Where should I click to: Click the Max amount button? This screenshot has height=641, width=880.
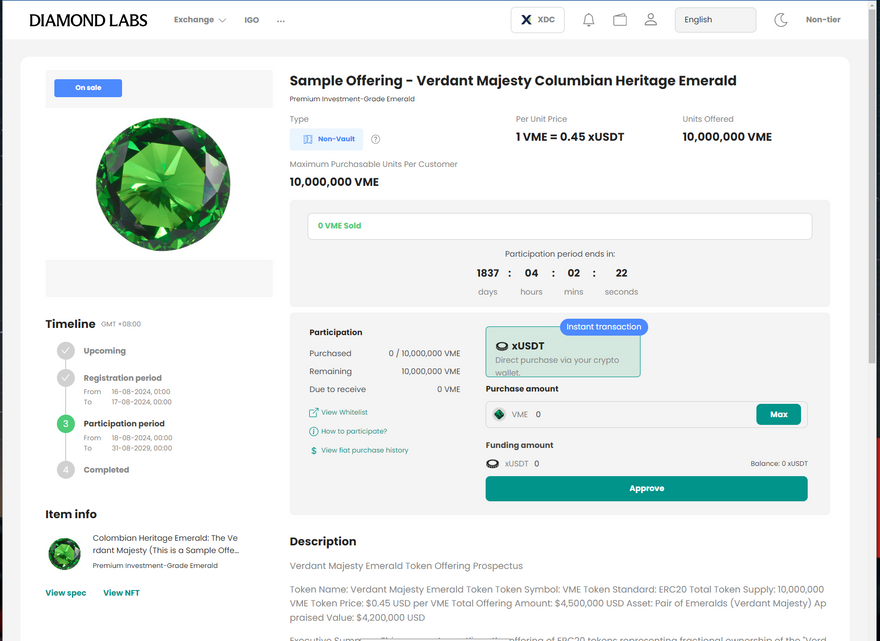(x=778, y=414)
